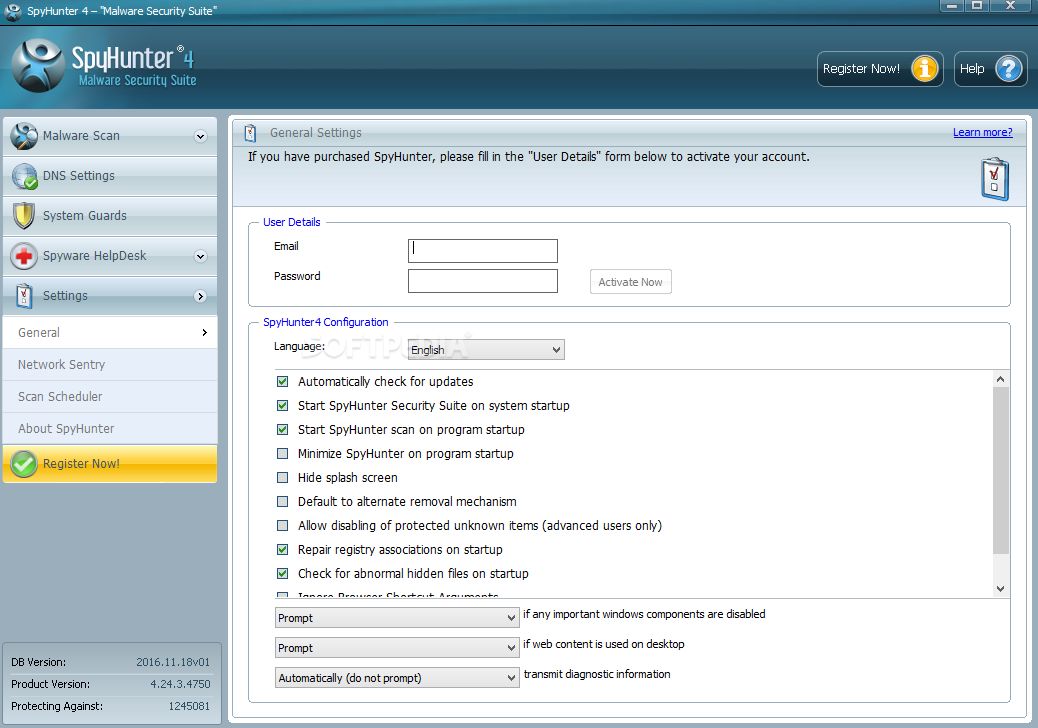Screen dimensions: 1038x728
Task: Follow the Learn more? link
Action: pos(982,132)
